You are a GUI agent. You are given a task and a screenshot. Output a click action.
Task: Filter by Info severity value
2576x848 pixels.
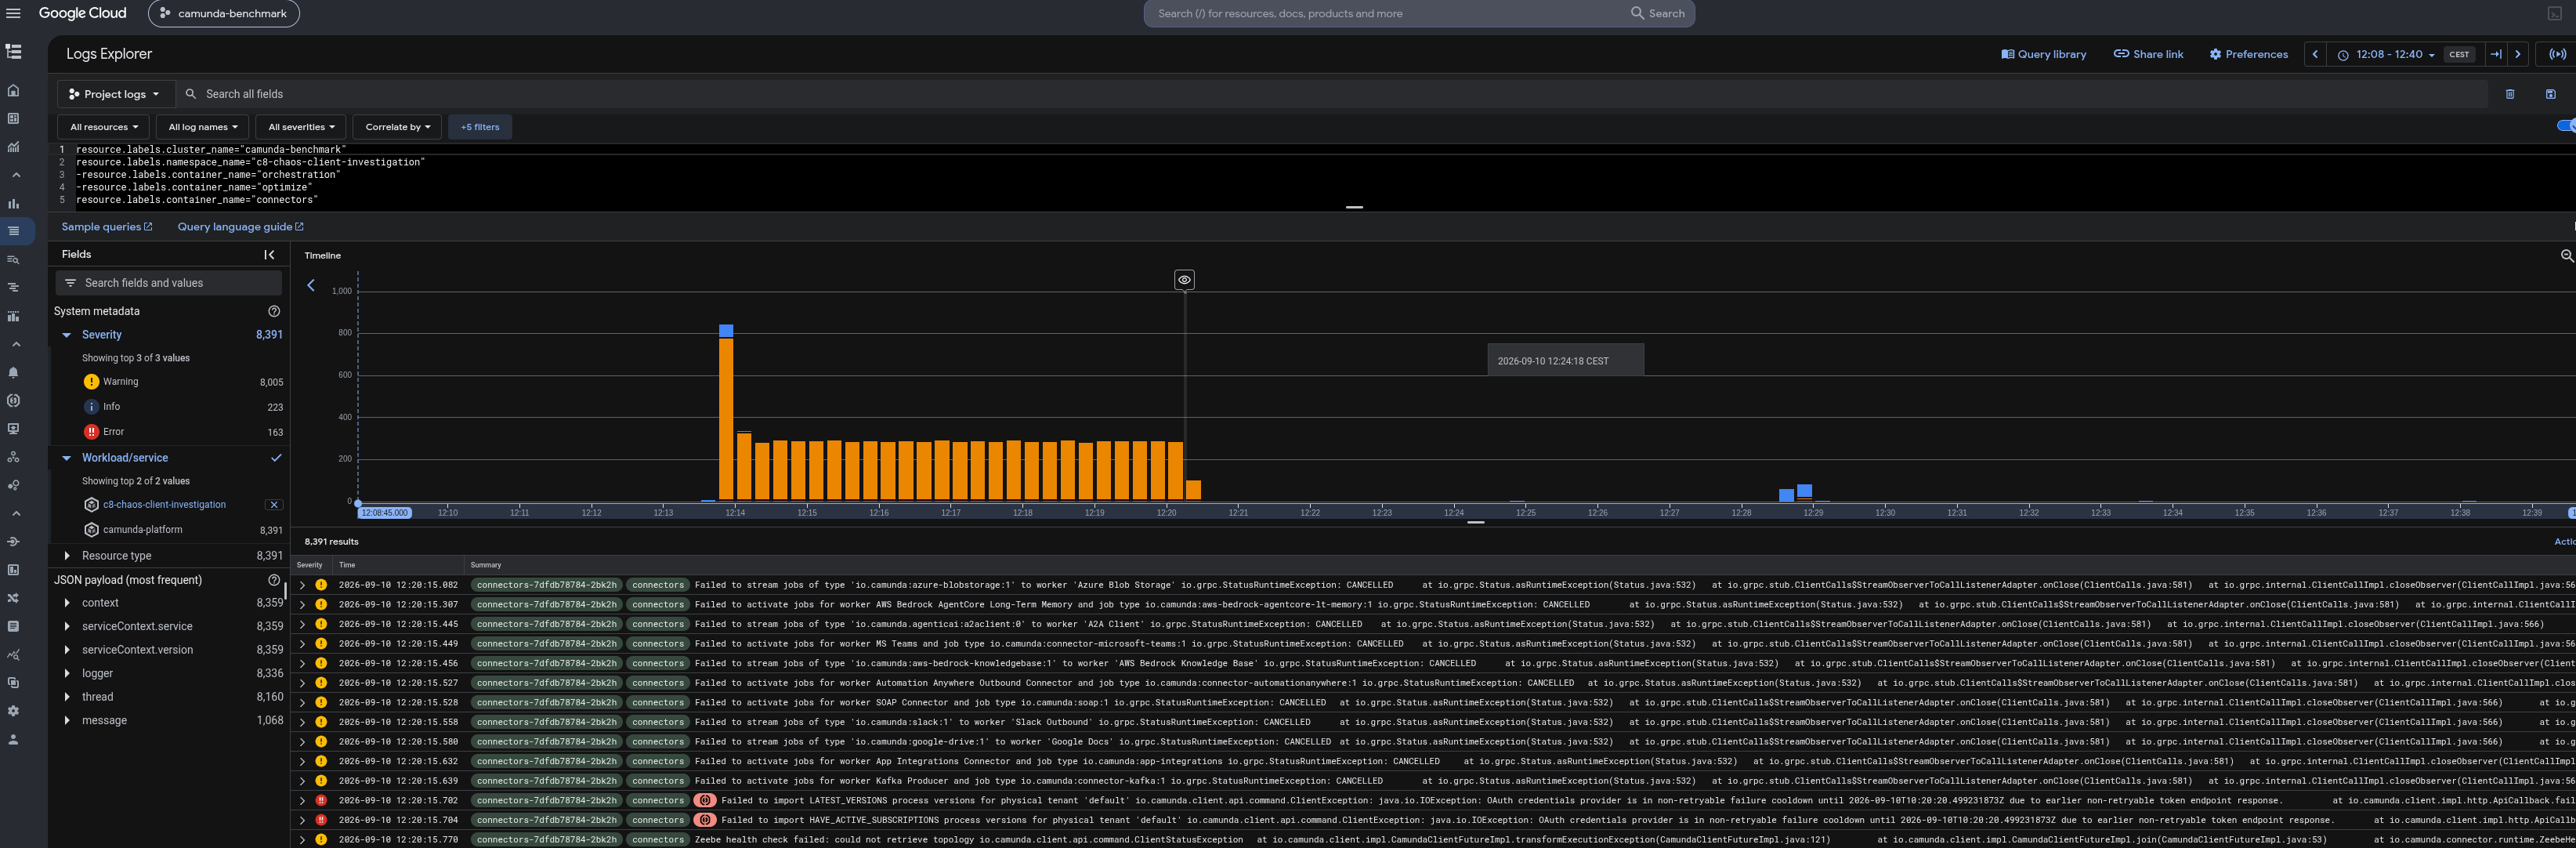click(111, 407)
